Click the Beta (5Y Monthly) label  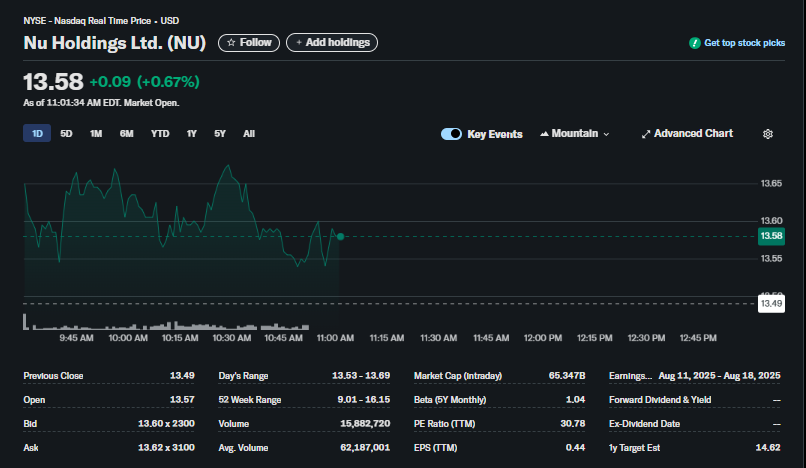[x=450, y=400]
